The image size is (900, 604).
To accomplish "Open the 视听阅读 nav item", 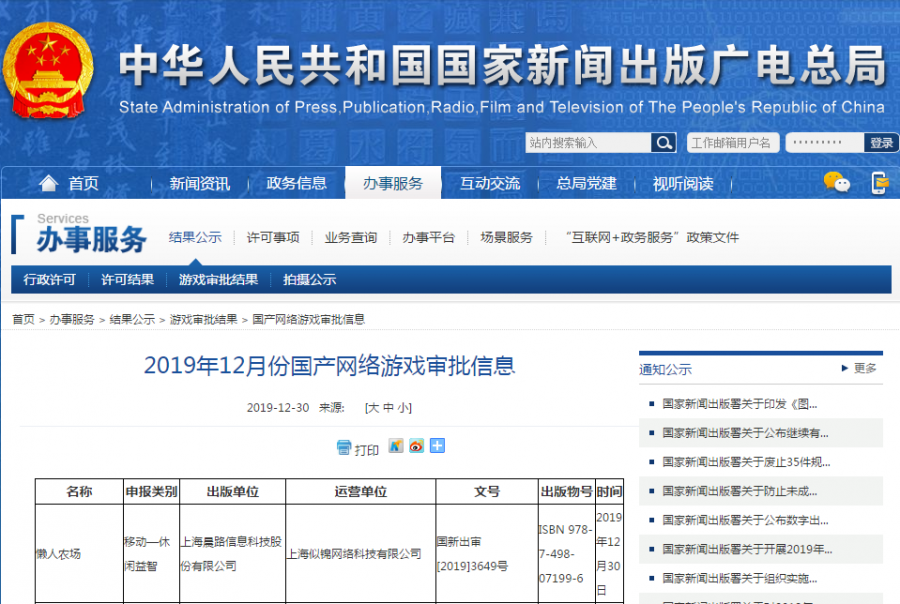I will pos(683,183).
